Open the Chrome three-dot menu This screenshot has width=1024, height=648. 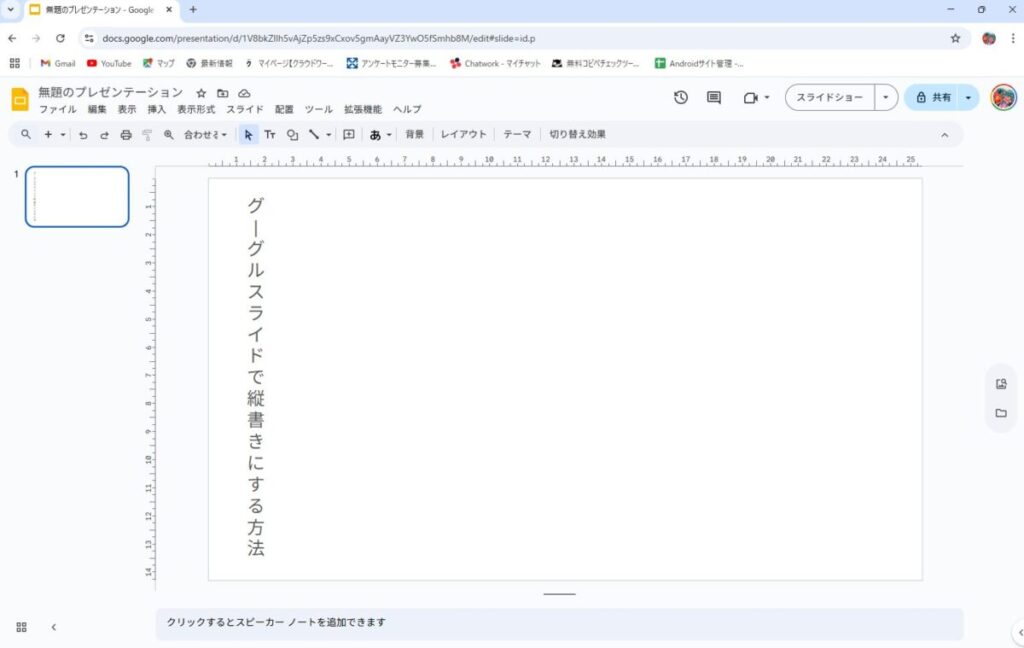point(1013,39)
